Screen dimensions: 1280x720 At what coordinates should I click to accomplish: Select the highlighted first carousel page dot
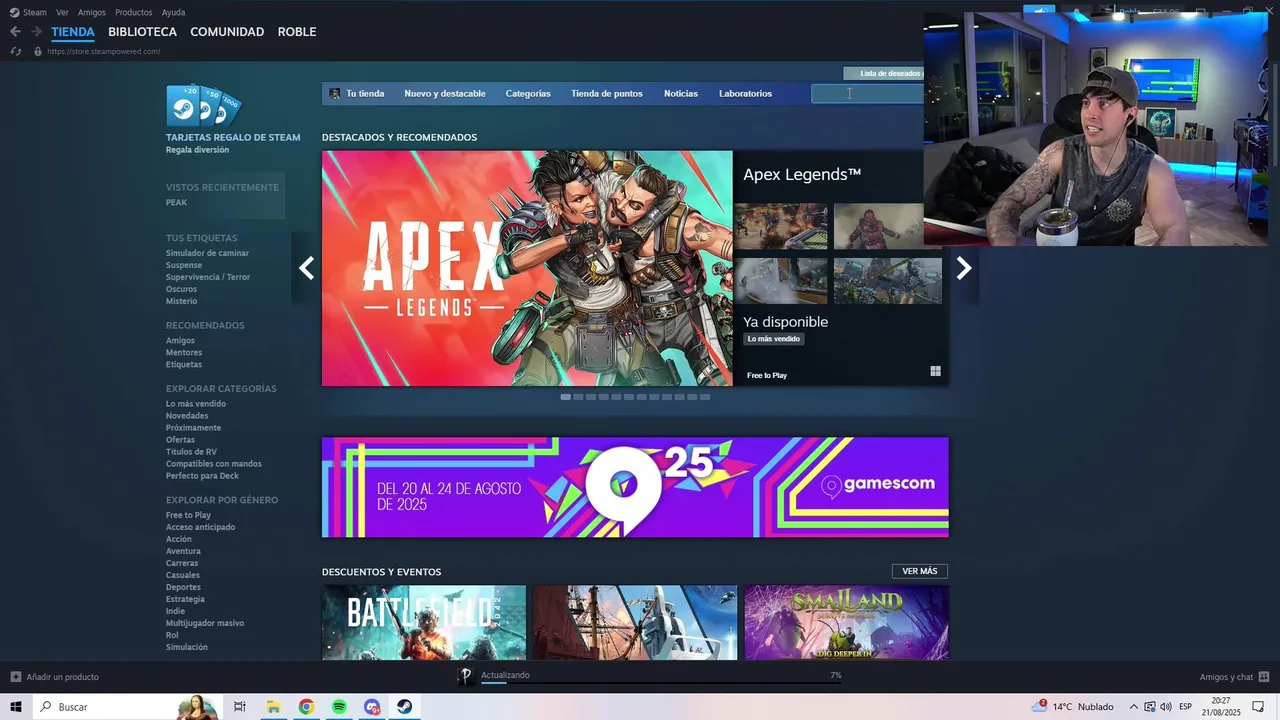566,397
